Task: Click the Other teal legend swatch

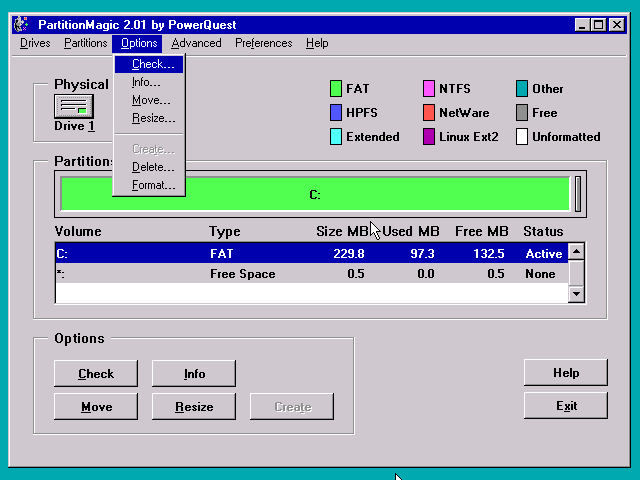Action: pos(522,89)
